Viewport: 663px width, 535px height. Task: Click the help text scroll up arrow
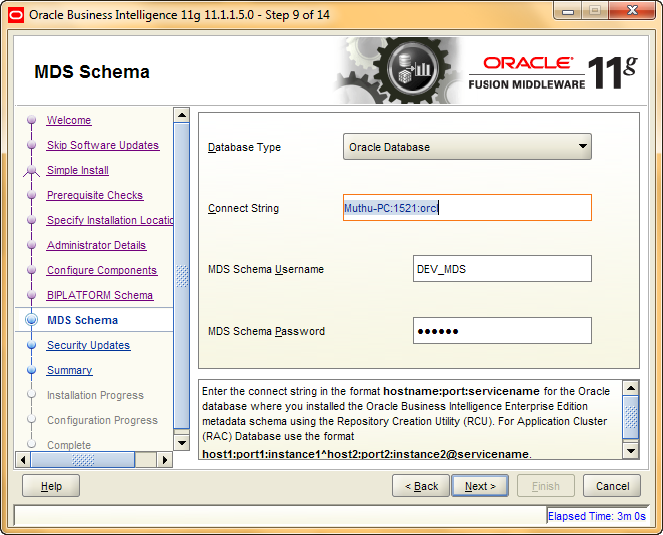[x=631, y=388]
